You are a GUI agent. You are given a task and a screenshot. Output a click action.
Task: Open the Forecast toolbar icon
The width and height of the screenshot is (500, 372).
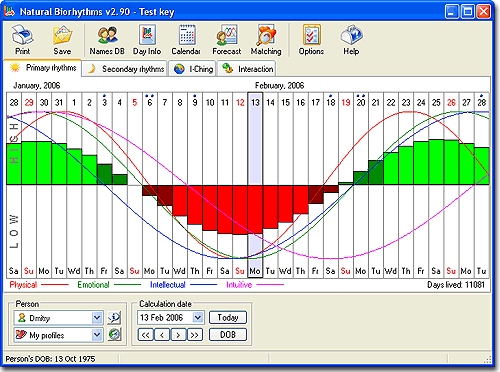(x=227, y=40)
